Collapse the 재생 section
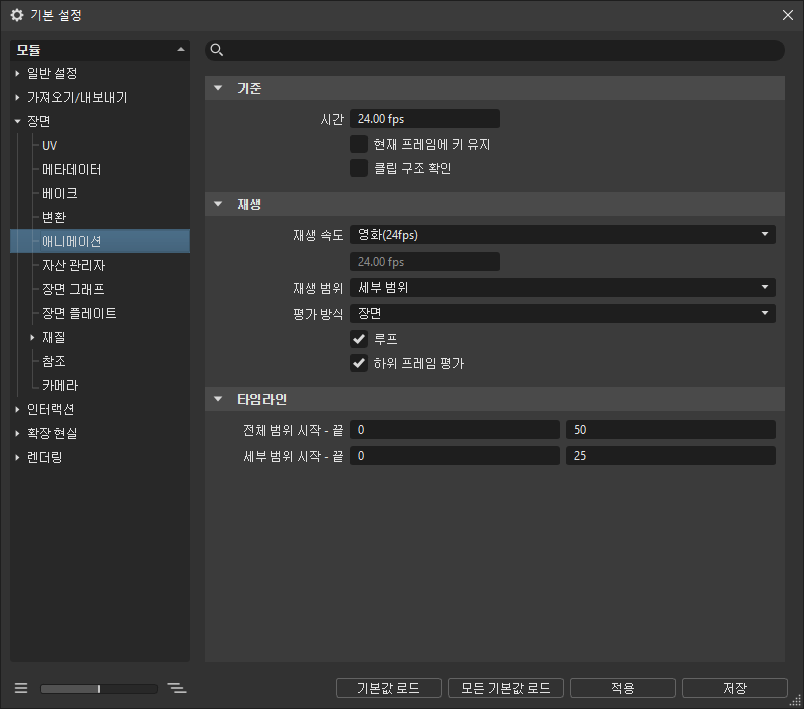Viewport: 804px width, 709px height. point(218,204)
